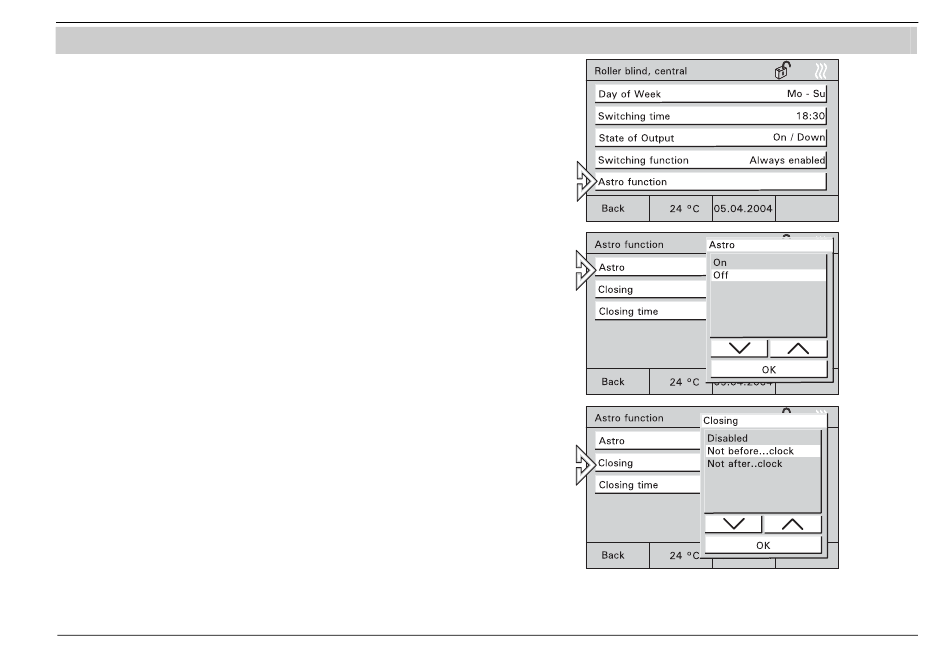Click the 05.04.2004 date in Roller blind screen
Image resolution: width=950 pixels, height=647 pixels.
743,208
